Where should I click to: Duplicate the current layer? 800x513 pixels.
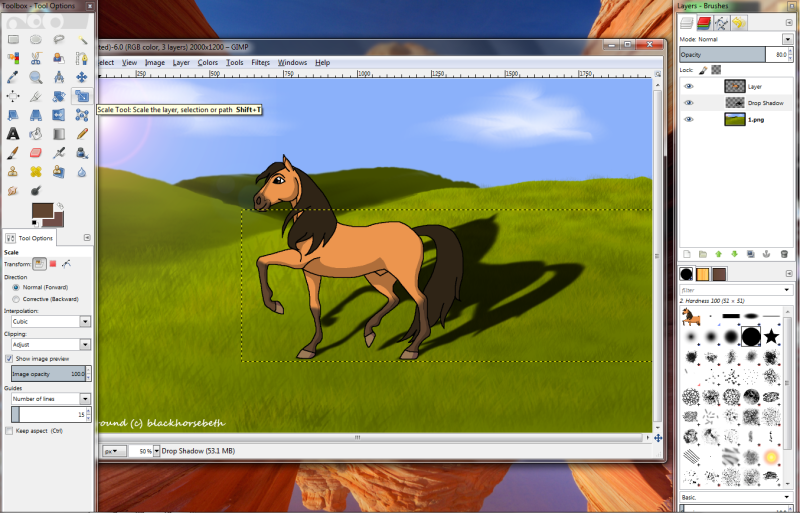click(751, 254)
